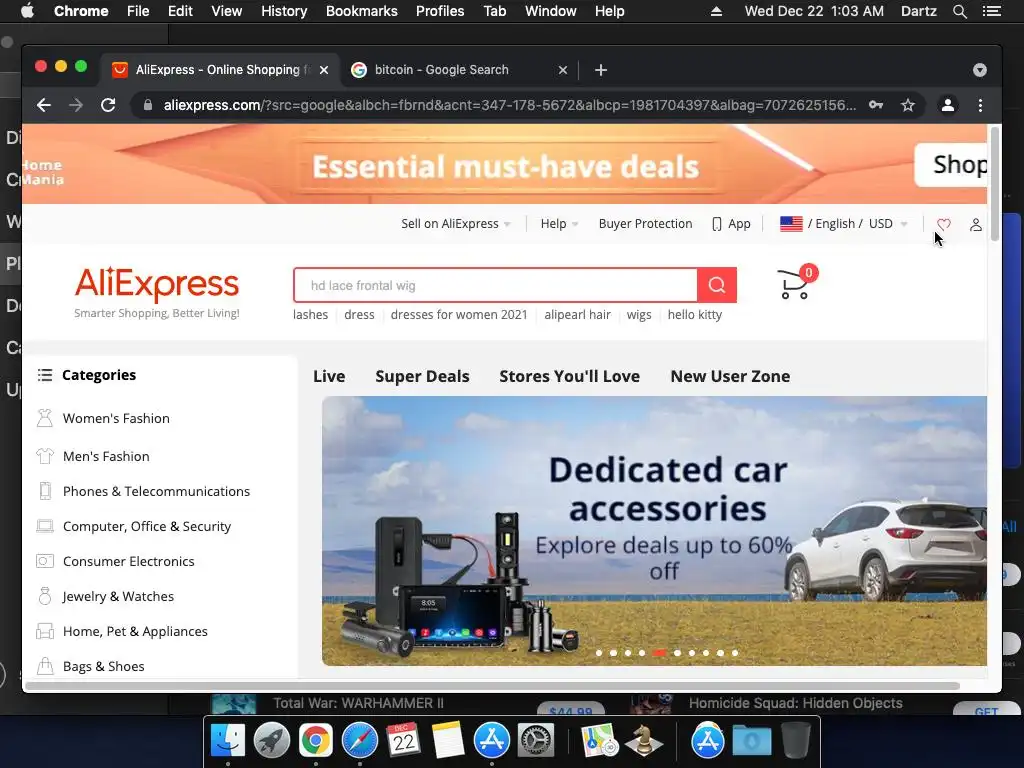Open the View menu
The image size is (1024, 768).
tap(227, 11)
